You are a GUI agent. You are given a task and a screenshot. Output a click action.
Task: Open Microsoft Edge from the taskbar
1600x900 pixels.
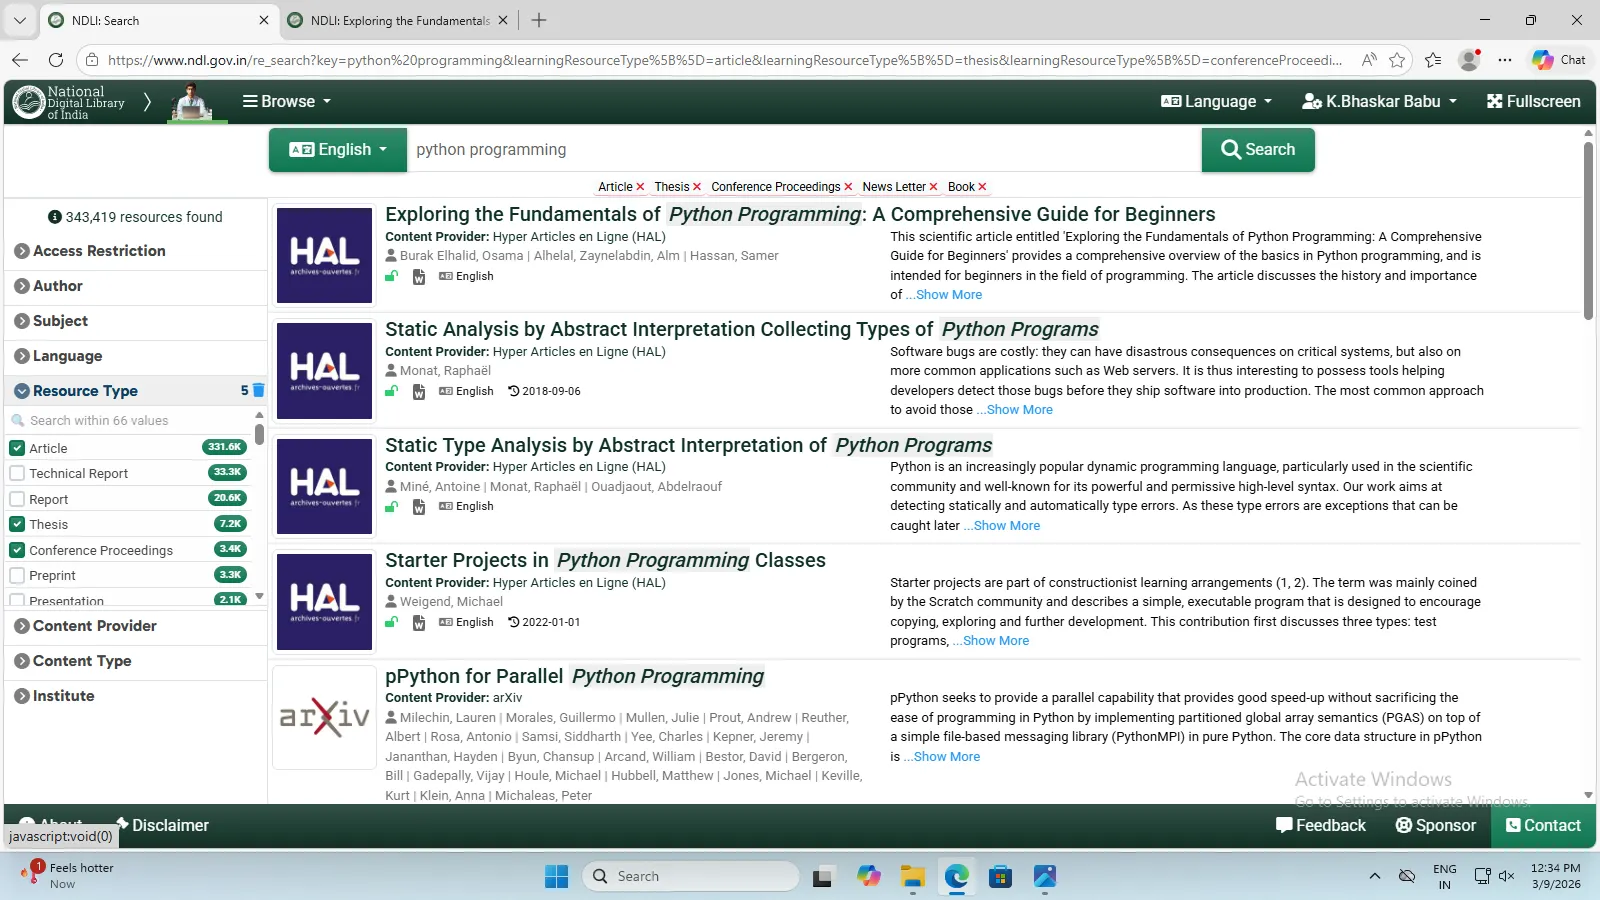click(957, 877)
